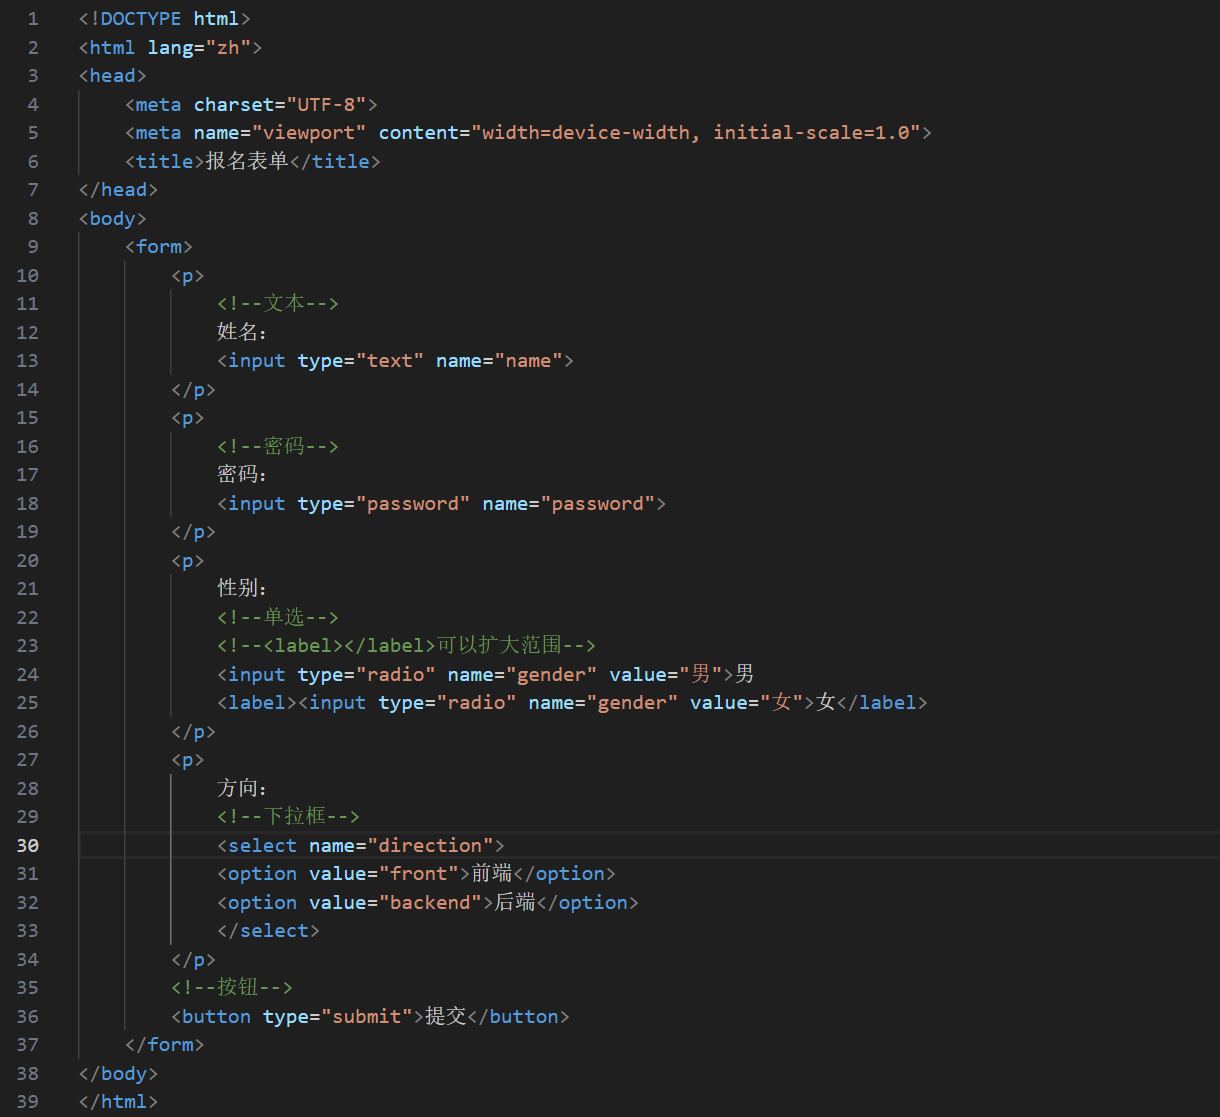This screenshot has height=1117, width=1220.
Task: Click the <!--单选--> comment
Action: pyautogui.click(x=278, y=617)
